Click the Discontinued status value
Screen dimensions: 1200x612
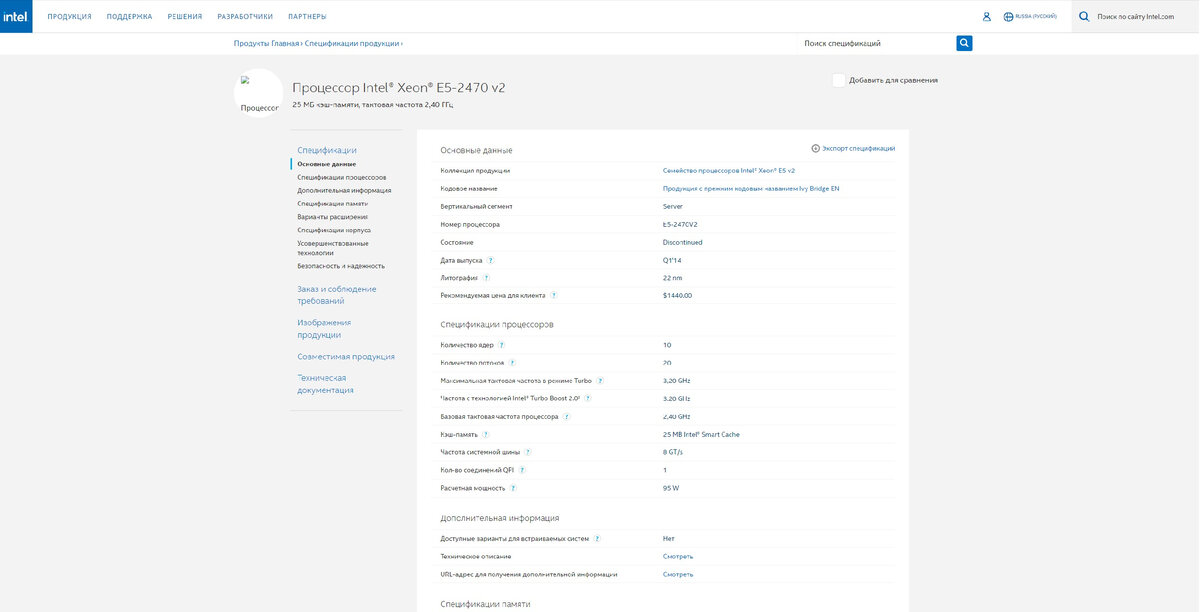tap(683, 242)
